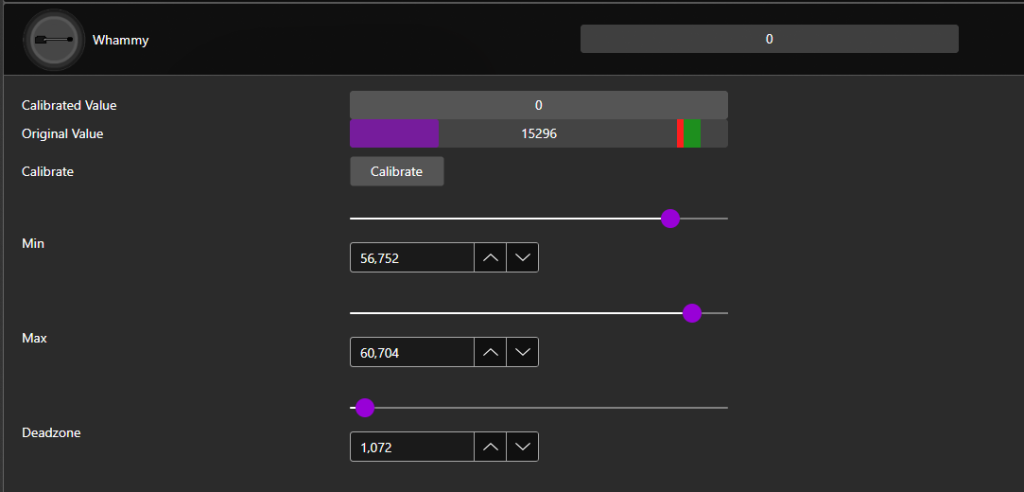Click the Whammy header value bar
The height and width of the screenshot is (492, 1024).
tap(769, 39)
